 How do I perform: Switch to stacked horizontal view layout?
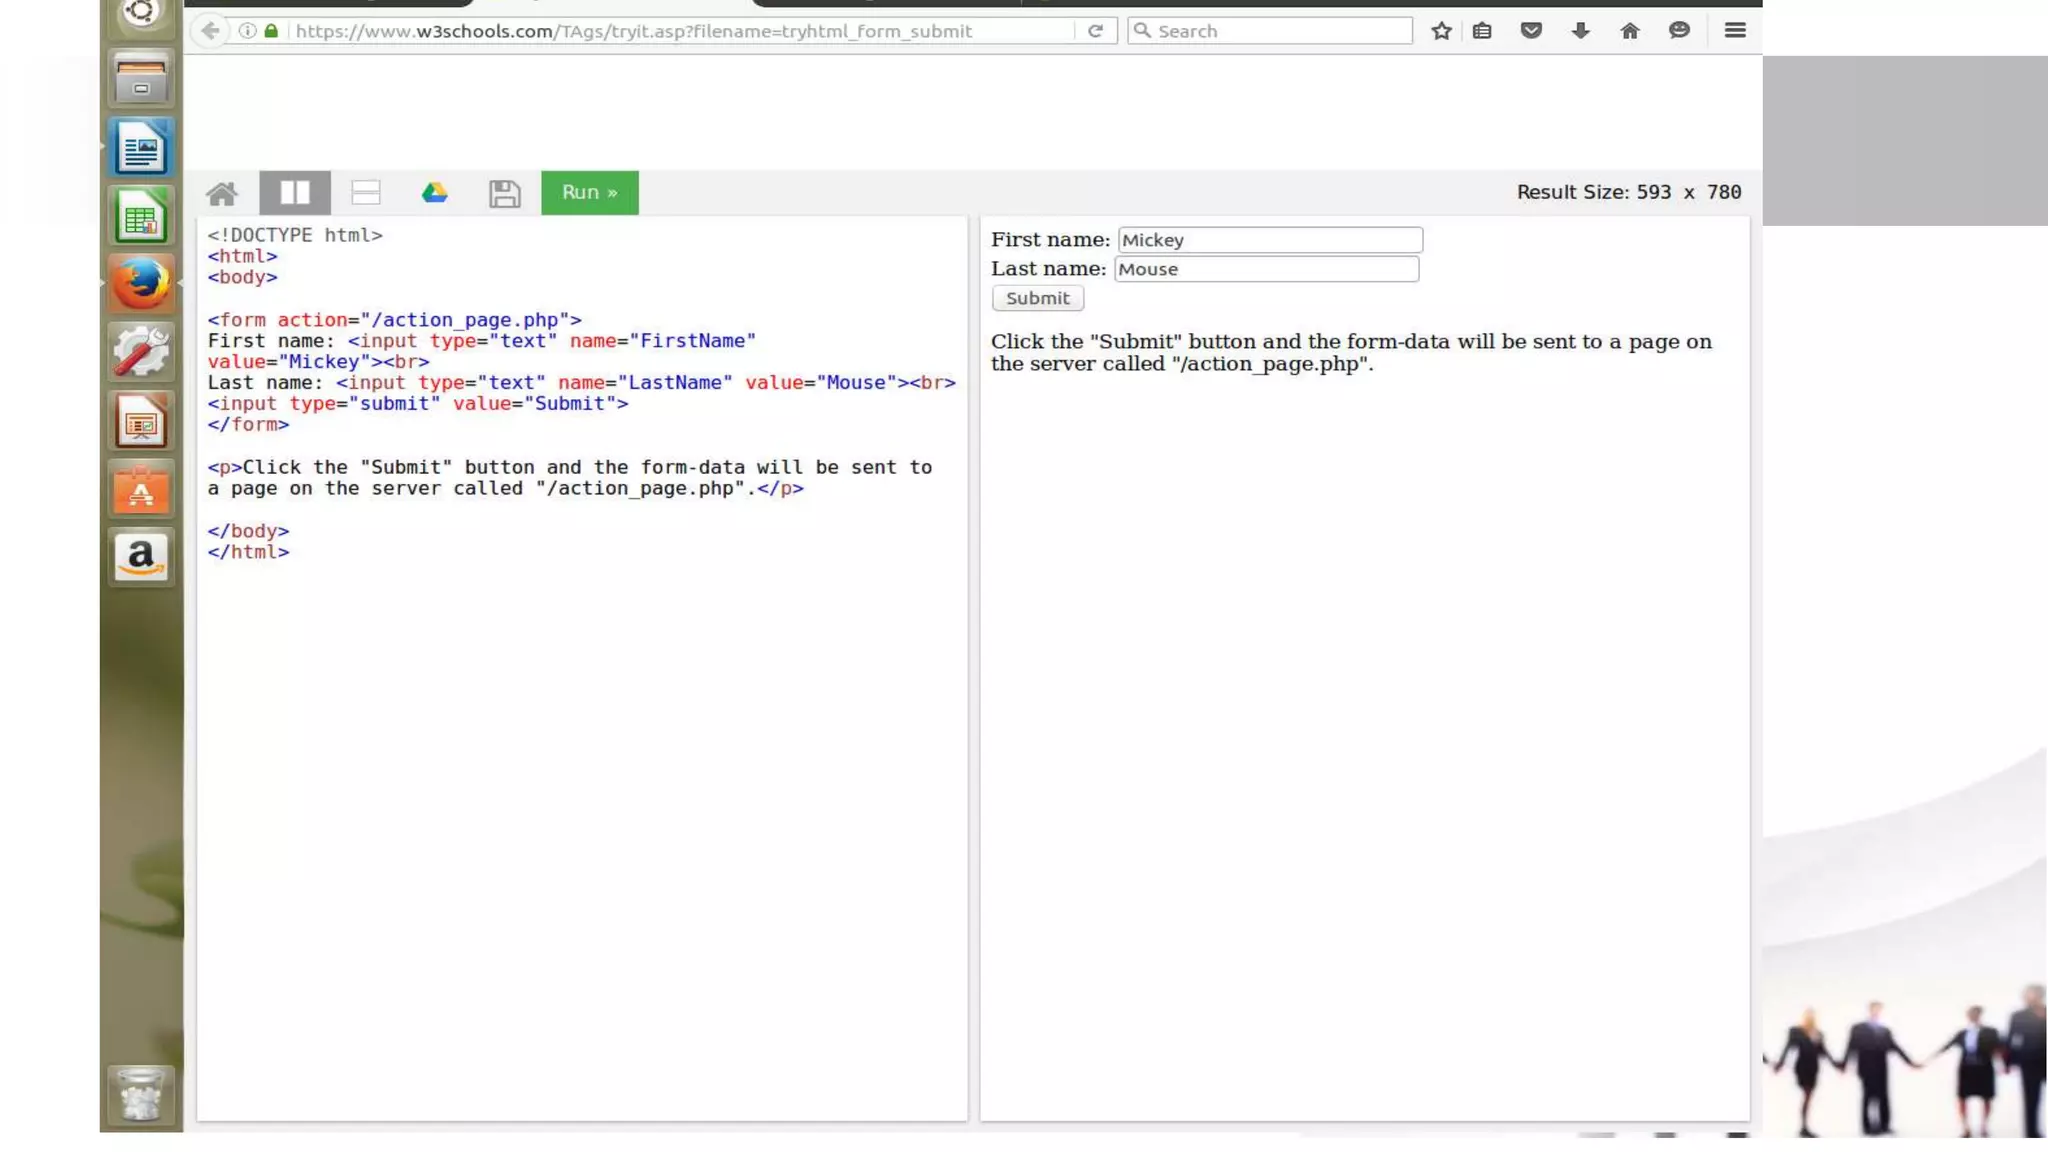[x=366, y=193]
